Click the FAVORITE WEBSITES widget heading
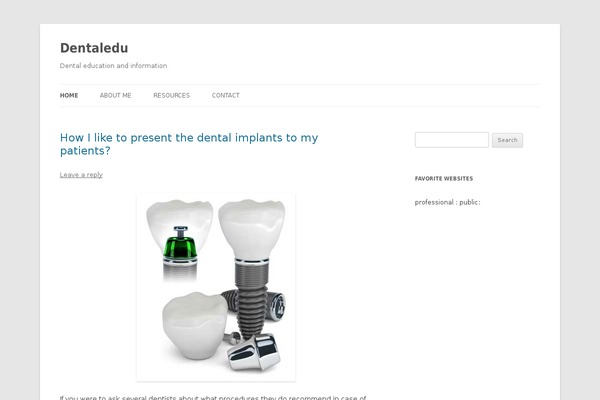 [x=444, y=178]
